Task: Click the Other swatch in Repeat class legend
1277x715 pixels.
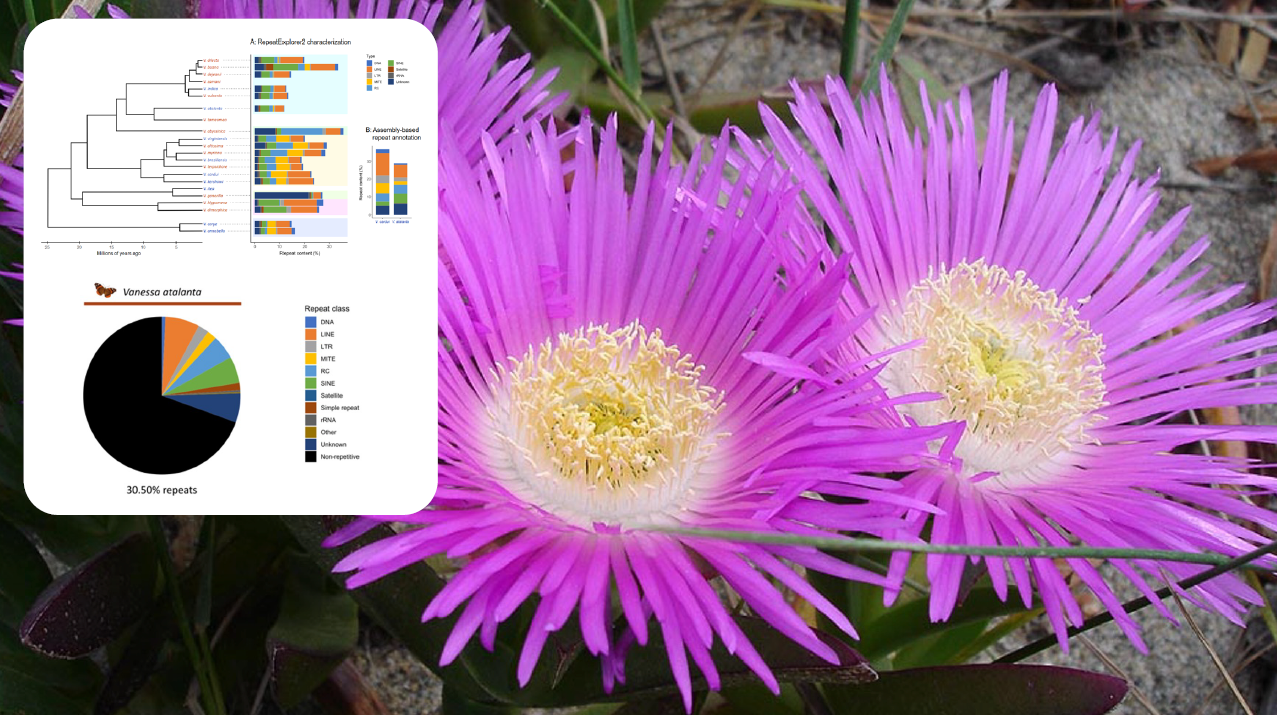Action: coord(311,432)
